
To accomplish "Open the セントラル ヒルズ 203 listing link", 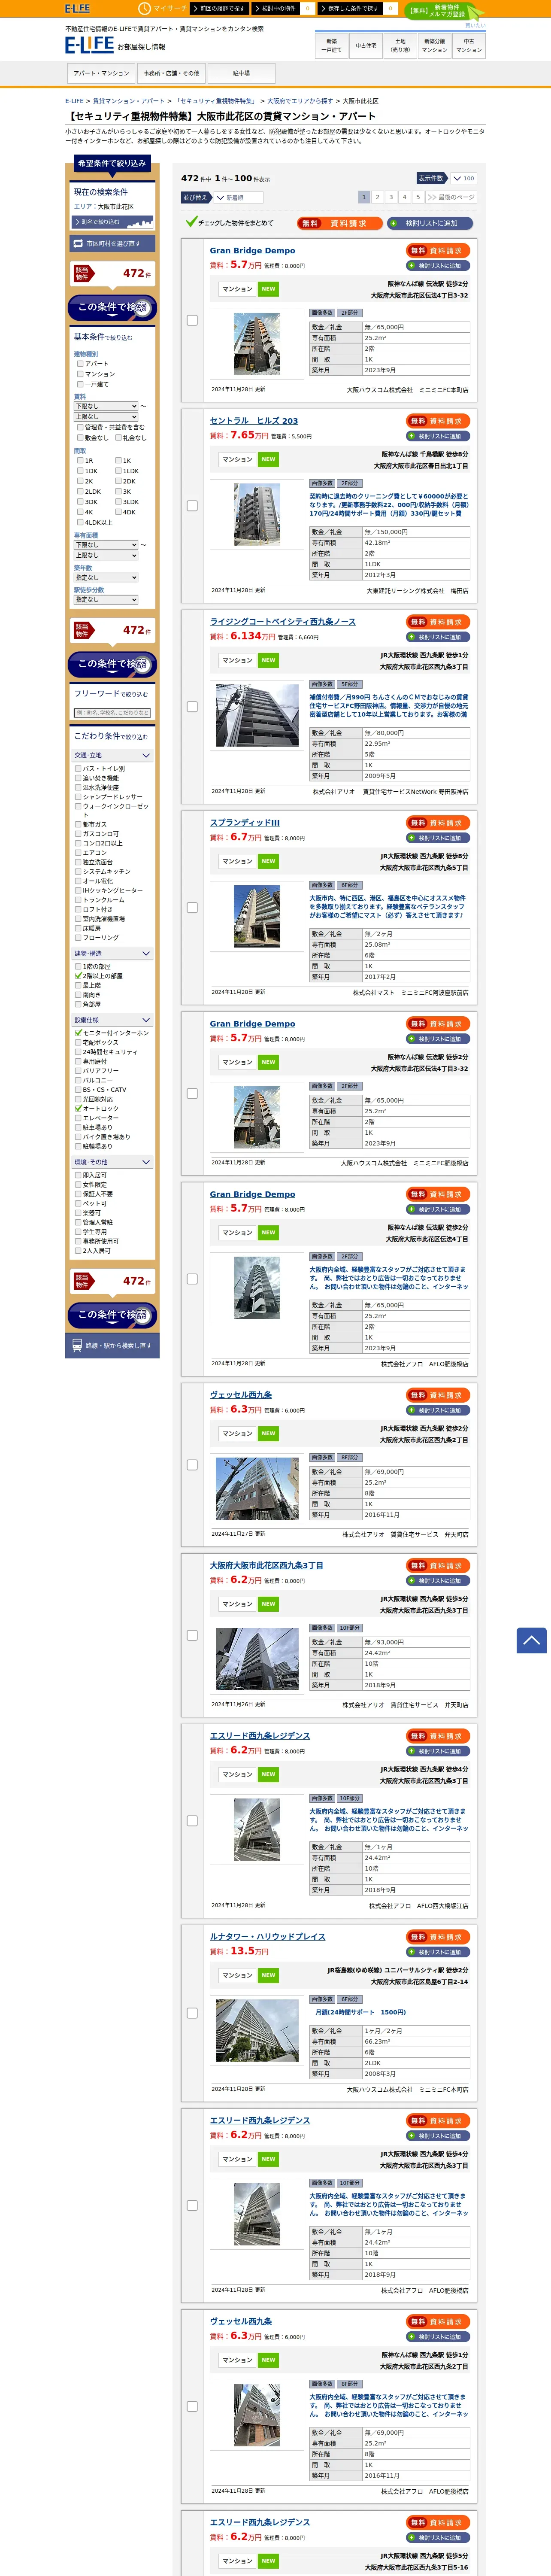I will point(254,421).
